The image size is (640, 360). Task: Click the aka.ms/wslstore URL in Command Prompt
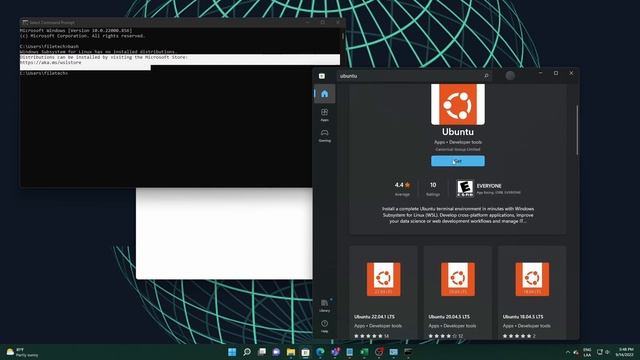click(51, 62)
